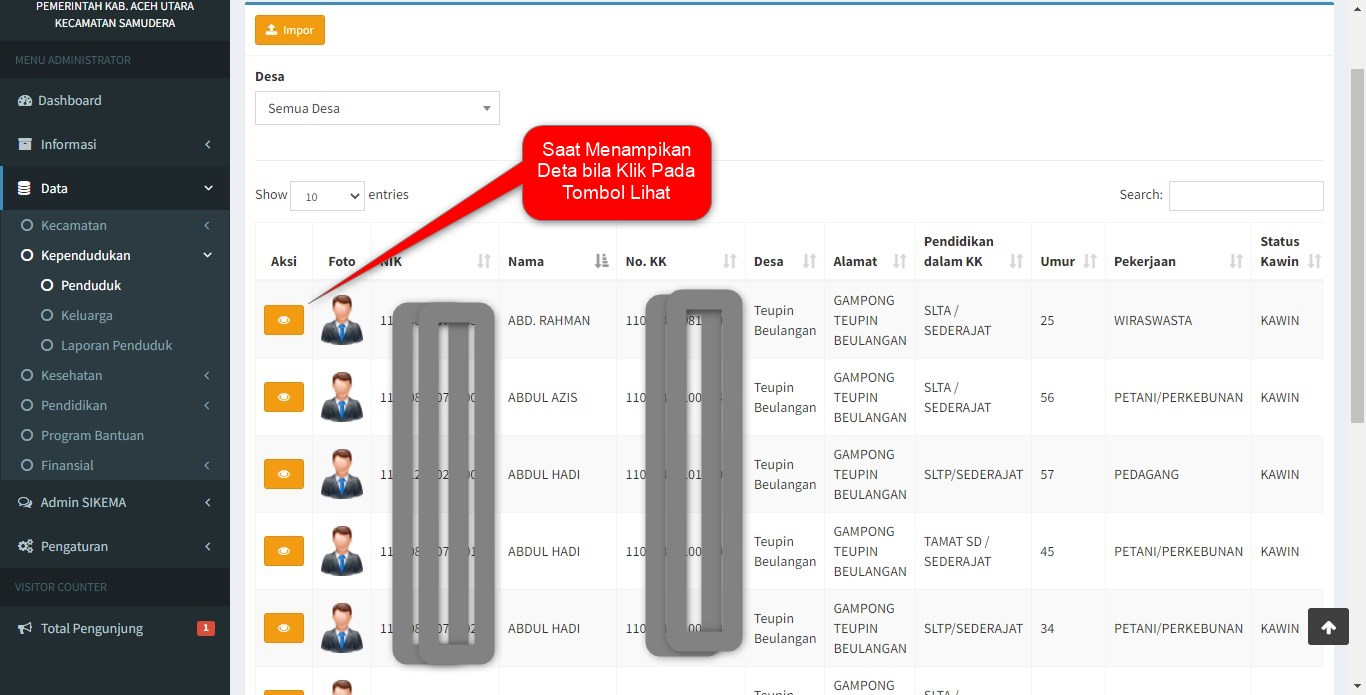Focus the Search input field
Viewport: 1366px width, 695px height.
tap(1246, 195)
